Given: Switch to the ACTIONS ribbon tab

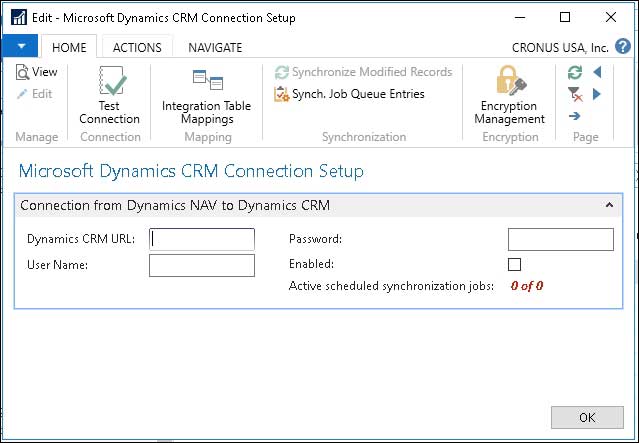Looking at the screenshot, I should [137, 47].
